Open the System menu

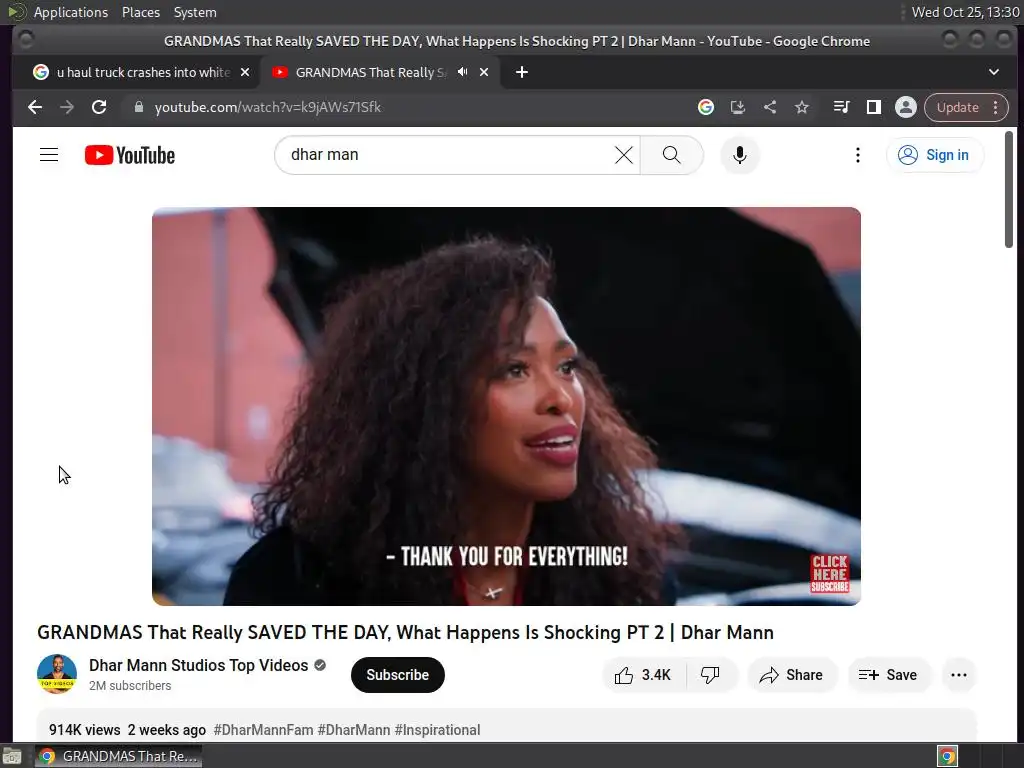pos(195,12)
